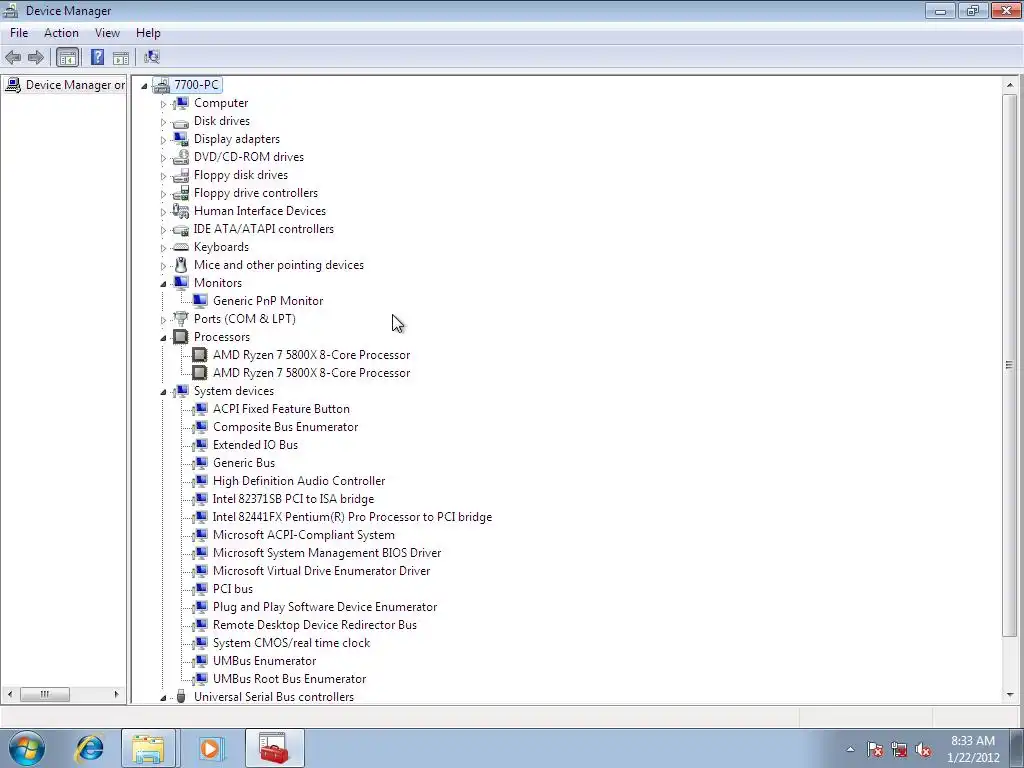This screenshot has width=1024, height=768.
Task: Open the File menu
Action: click(19, 33)
